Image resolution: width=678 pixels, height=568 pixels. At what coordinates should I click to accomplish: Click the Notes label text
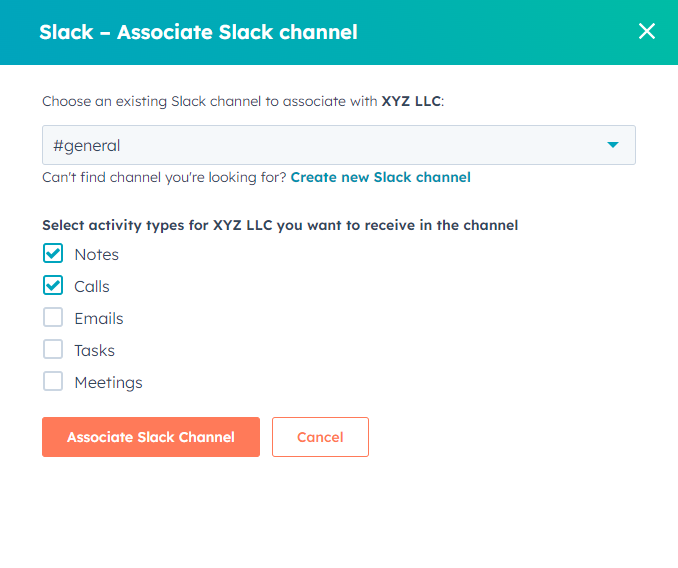coord(97,255)
